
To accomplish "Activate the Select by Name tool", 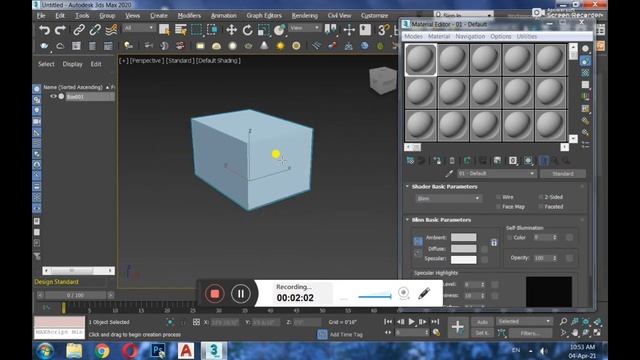I will [x=180, y=30].
